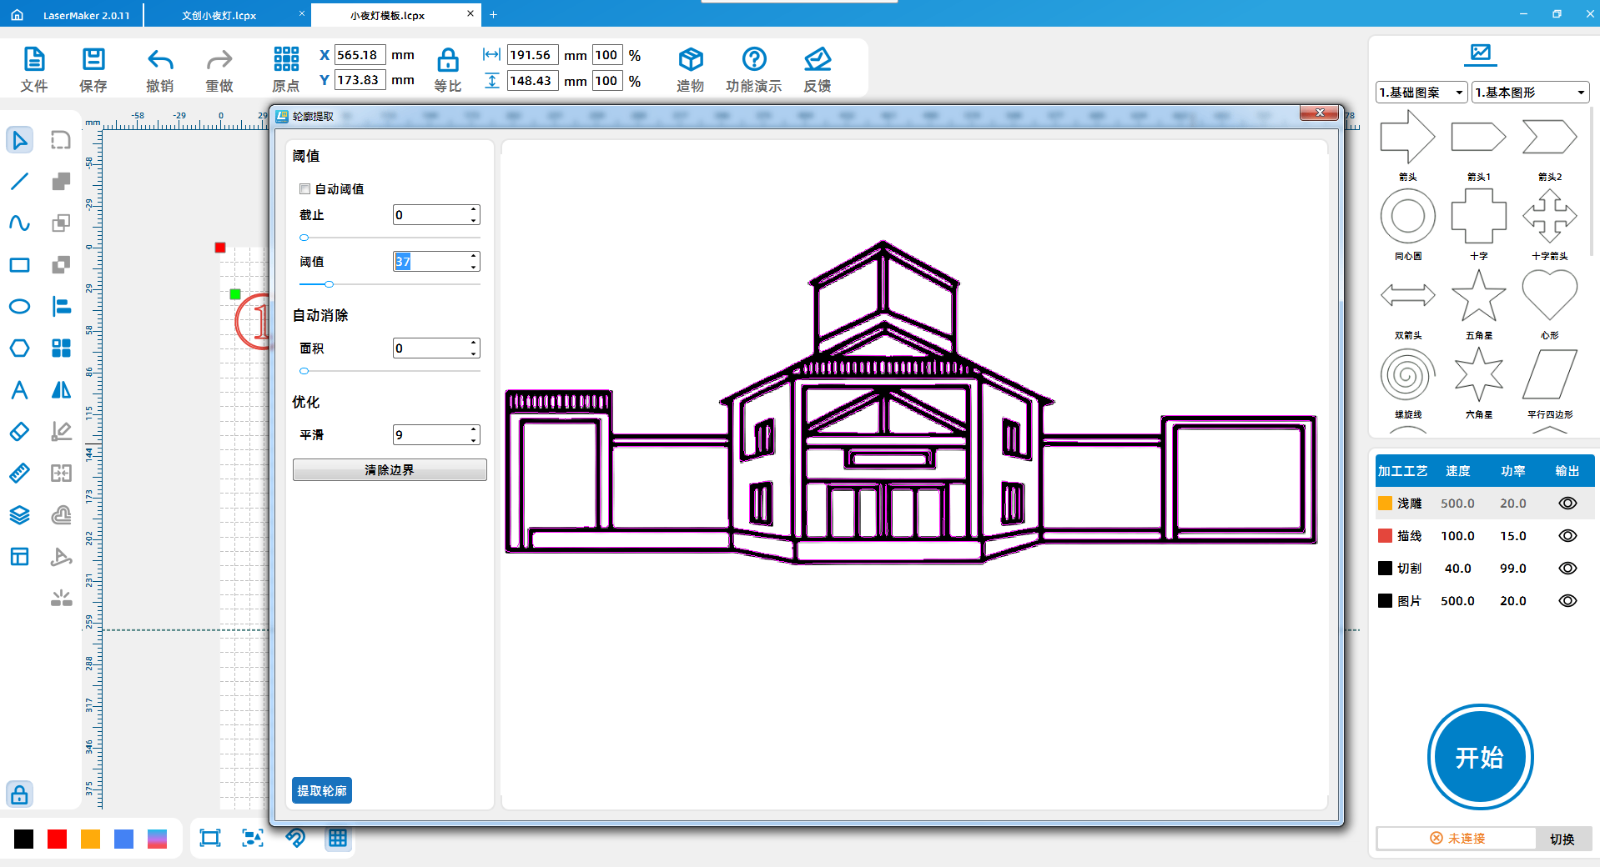Click the 提取轮廓 button
The image size is (1600, 867).
click(322, 791)
